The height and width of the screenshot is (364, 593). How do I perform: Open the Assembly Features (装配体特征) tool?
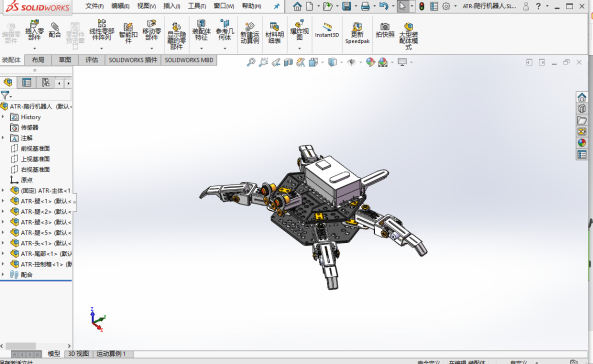(201, 30)
